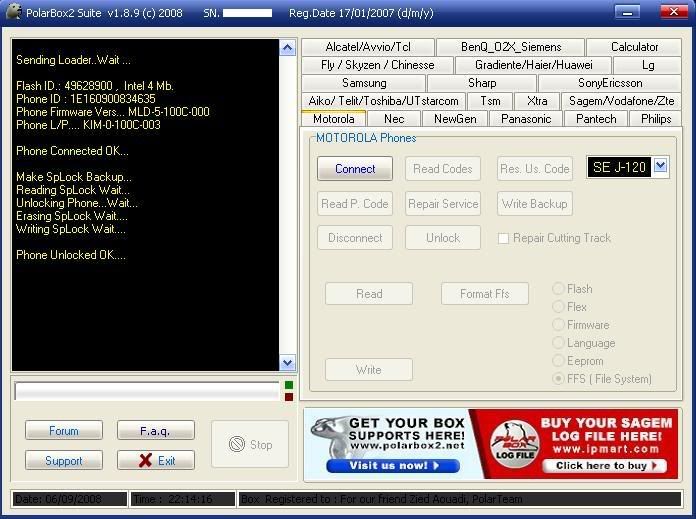Click the Res. Us. Code button
The height and width of the screenshot is (519, 696).
coord(534,169)
